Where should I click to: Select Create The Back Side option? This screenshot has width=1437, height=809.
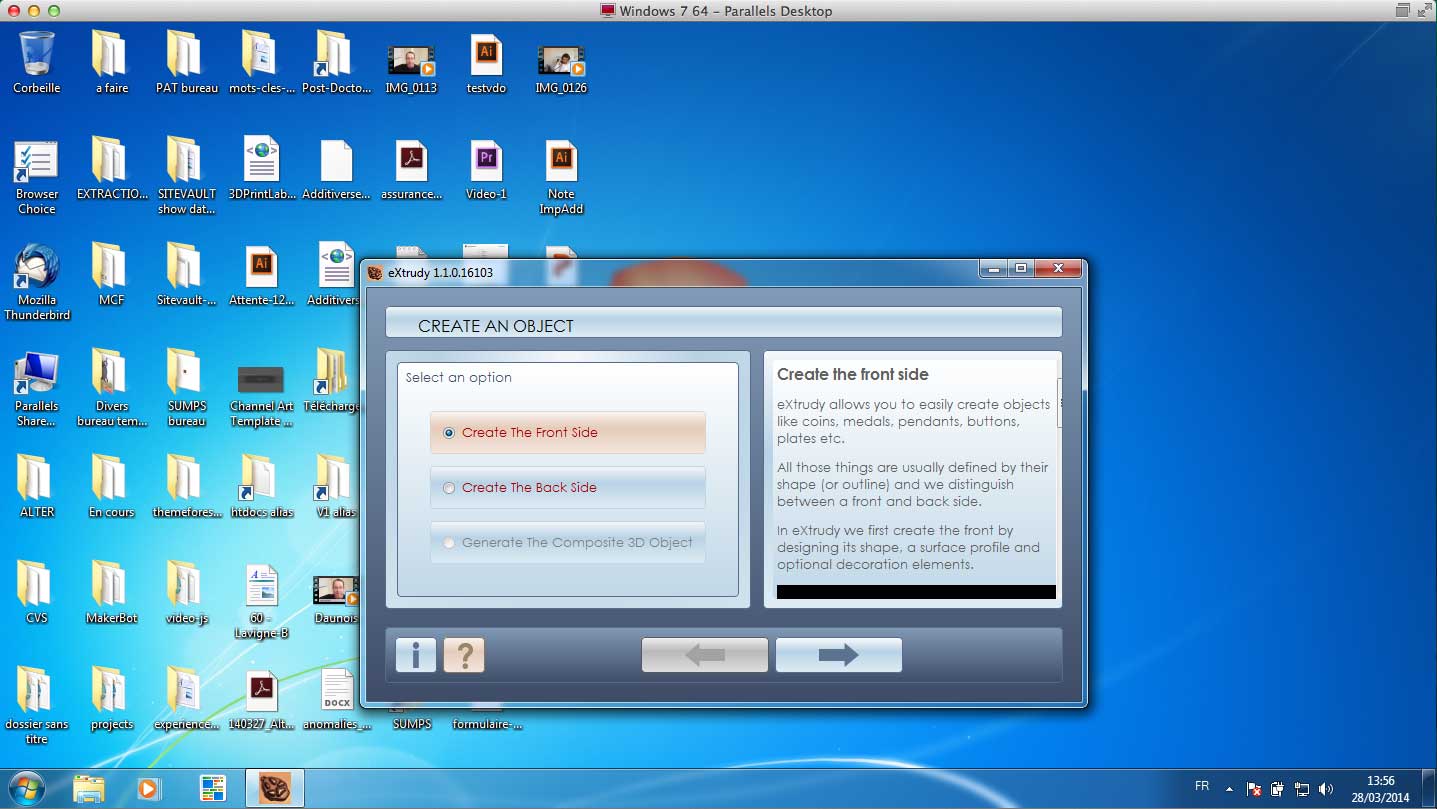(x=567, y=488)
